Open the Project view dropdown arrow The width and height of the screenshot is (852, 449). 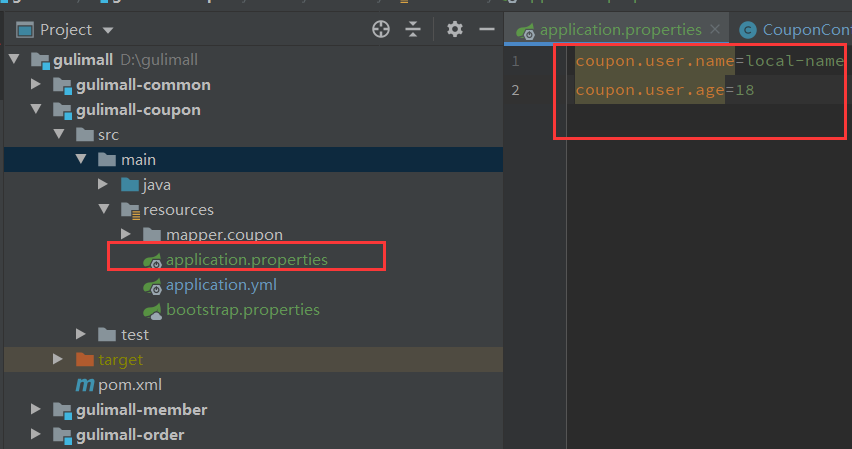[108, 30]
